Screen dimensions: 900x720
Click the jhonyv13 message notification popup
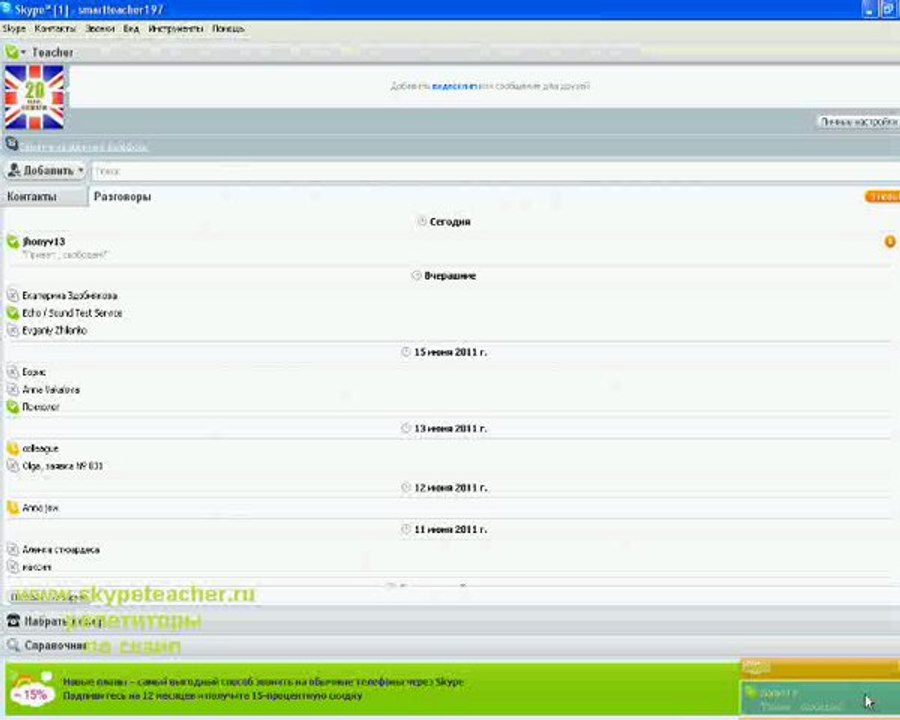820,699
